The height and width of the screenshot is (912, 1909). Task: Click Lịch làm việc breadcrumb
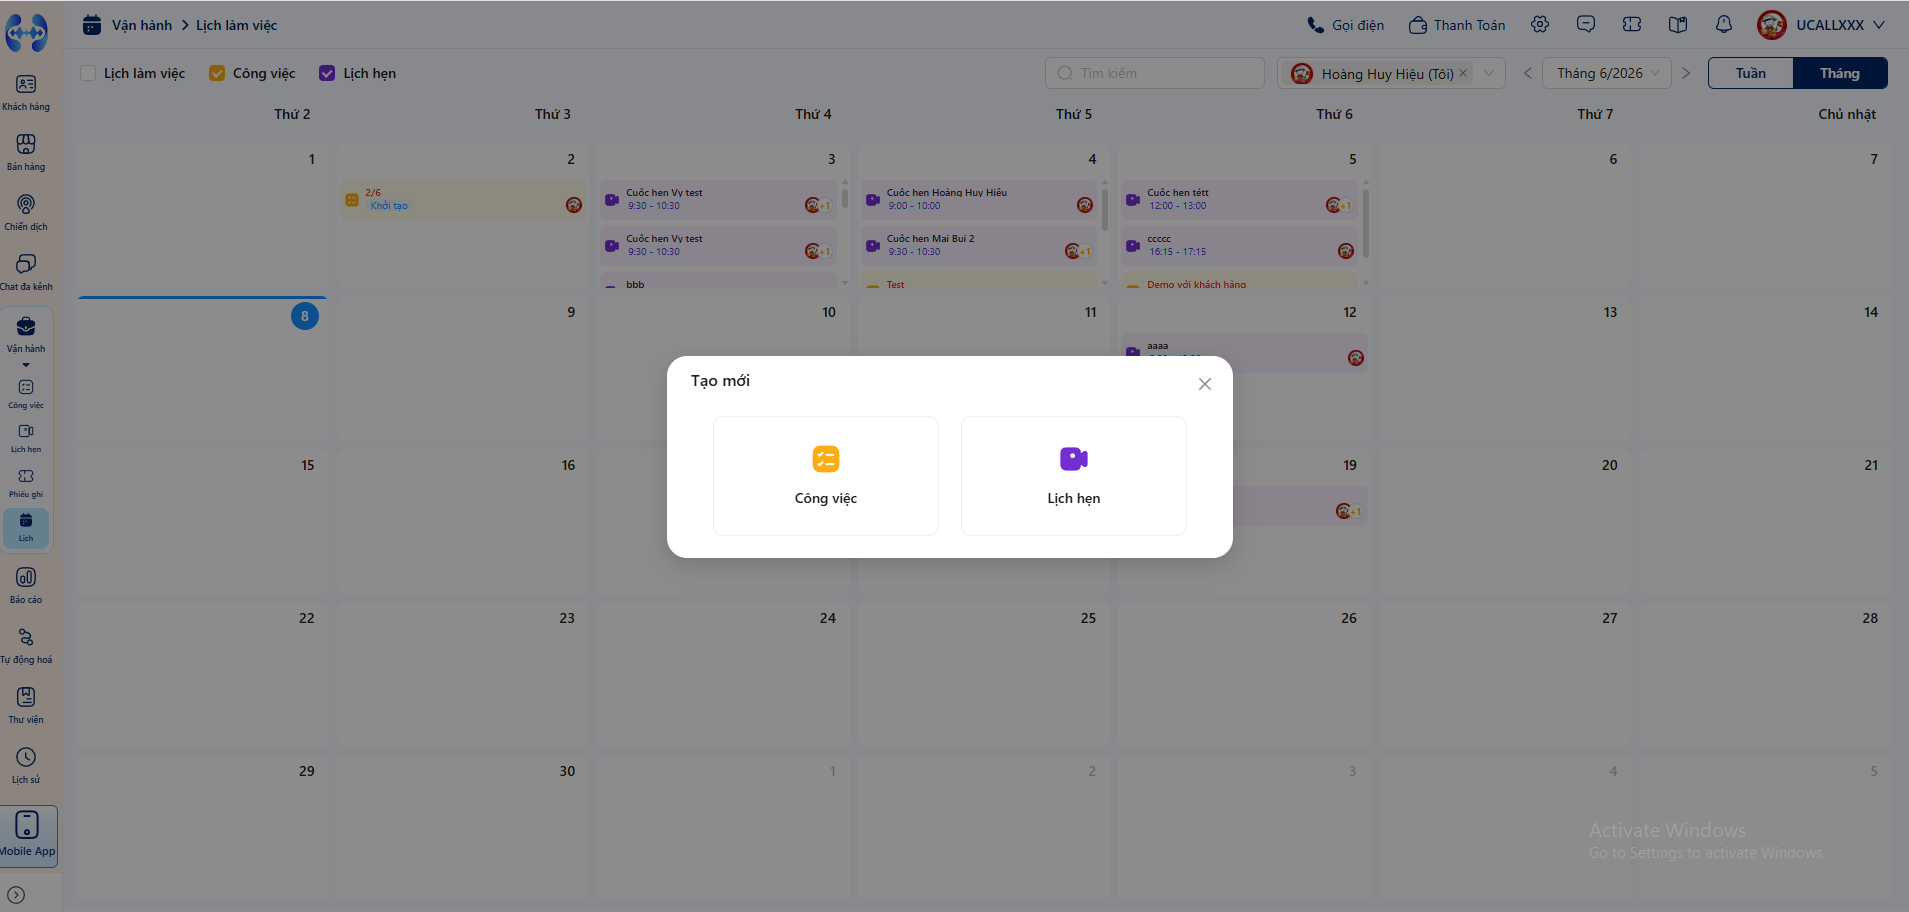pos(236,25)
